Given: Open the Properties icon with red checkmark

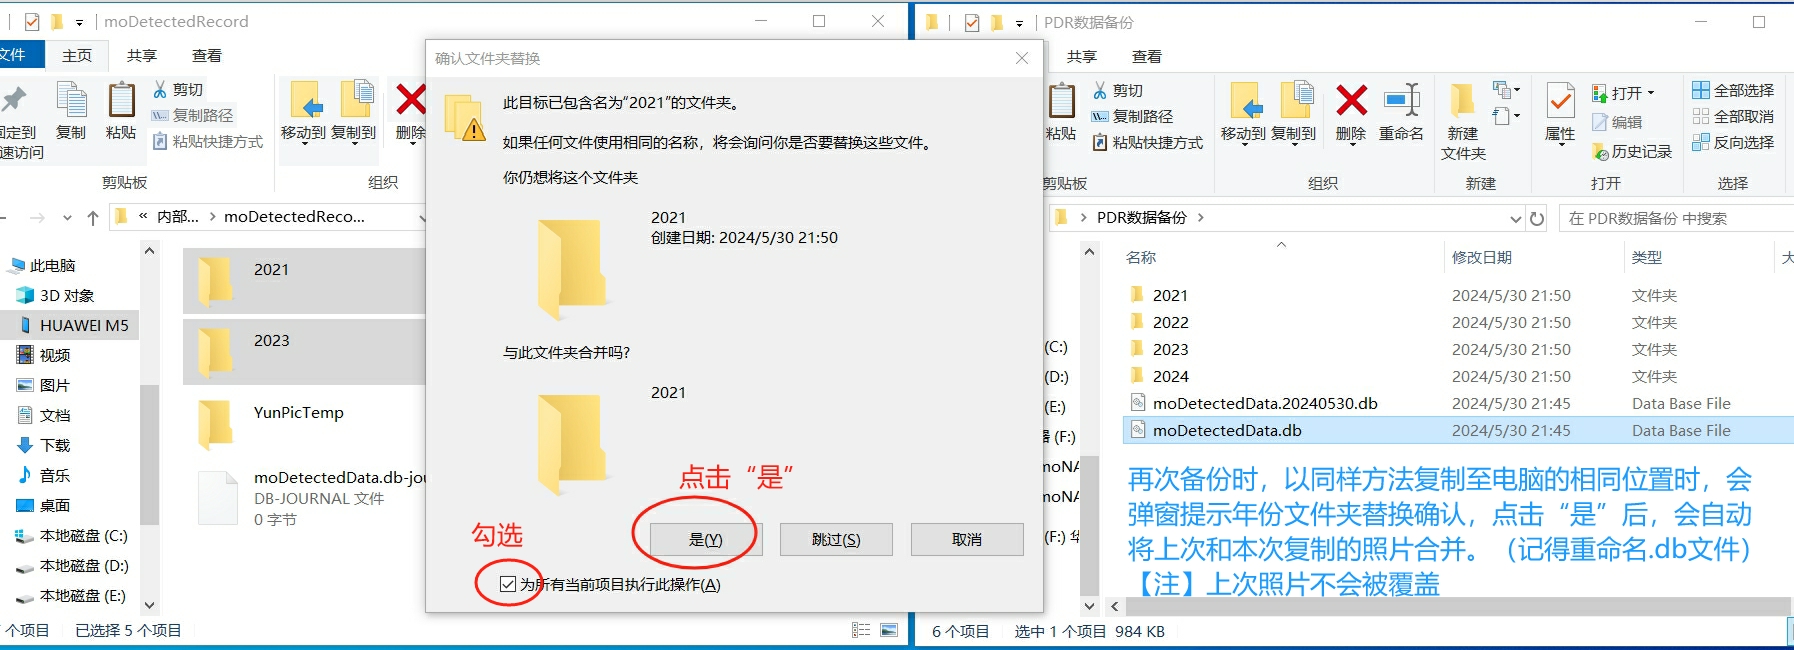Looking at the screenshot, I should (x=1560, y=102).
